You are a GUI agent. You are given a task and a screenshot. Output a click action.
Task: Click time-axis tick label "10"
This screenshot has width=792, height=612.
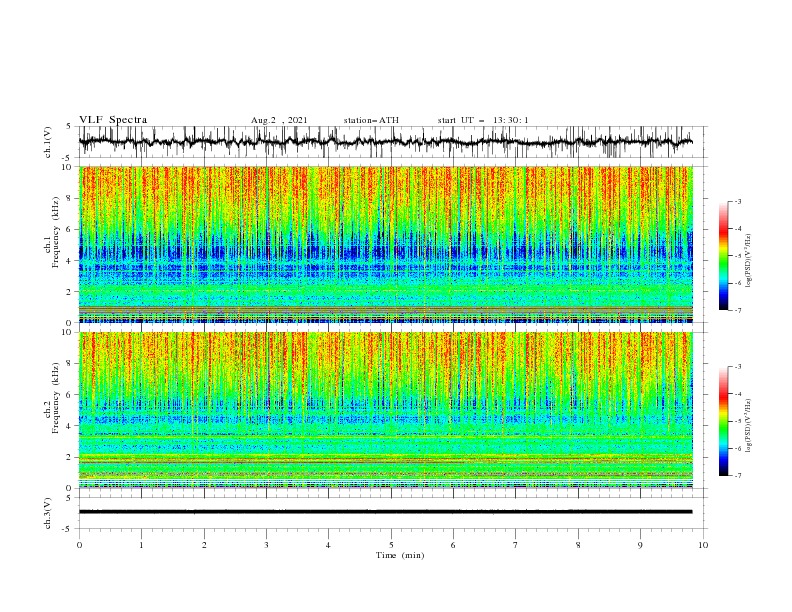[x=703, y=545]
